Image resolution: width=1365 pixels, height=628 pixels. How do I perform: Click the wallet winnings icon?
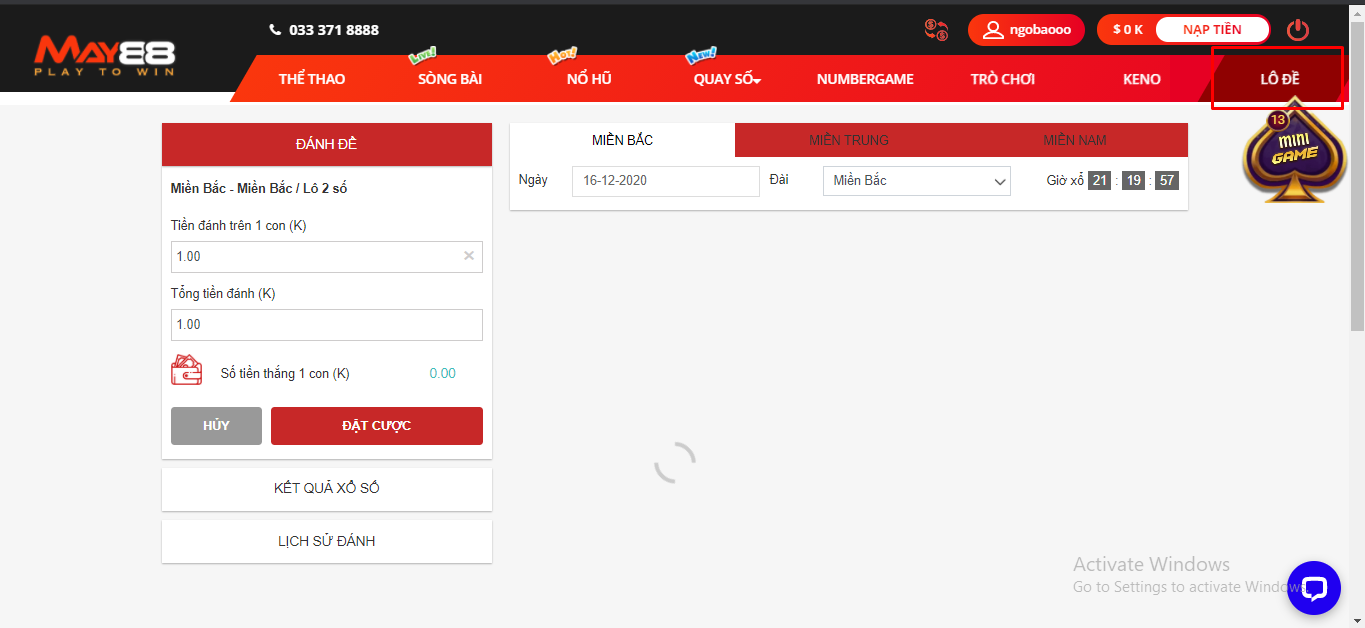click(x=187, y=372)
